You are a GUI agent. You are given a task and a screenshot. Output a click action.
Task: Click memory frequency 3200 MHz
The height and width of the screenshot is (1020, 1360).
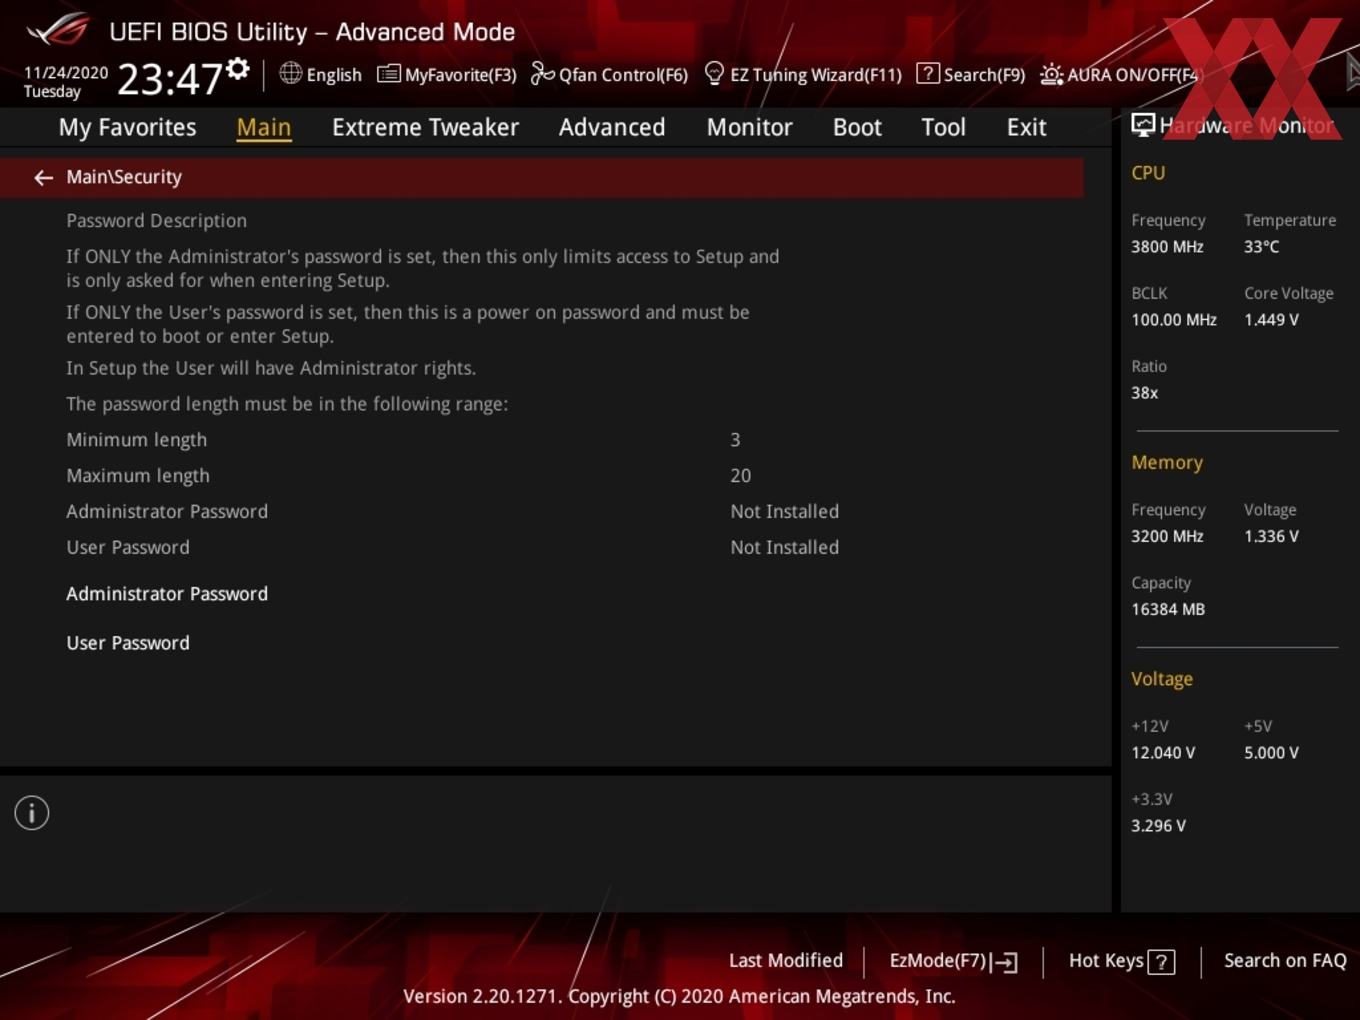coord(1167,536)
